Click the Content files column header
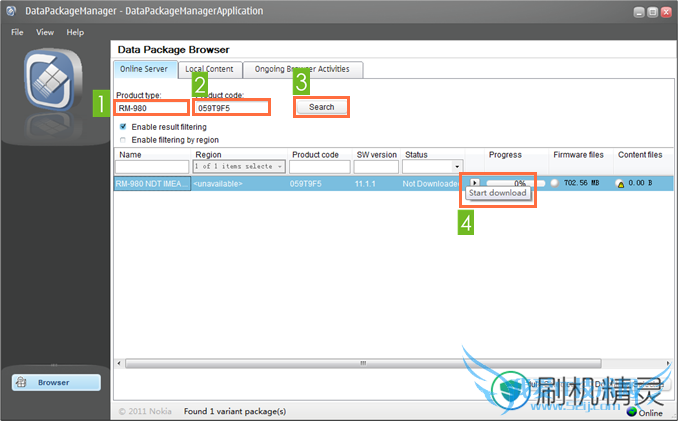Viewport: 678px width, 421px height. [x=640, y=155]
